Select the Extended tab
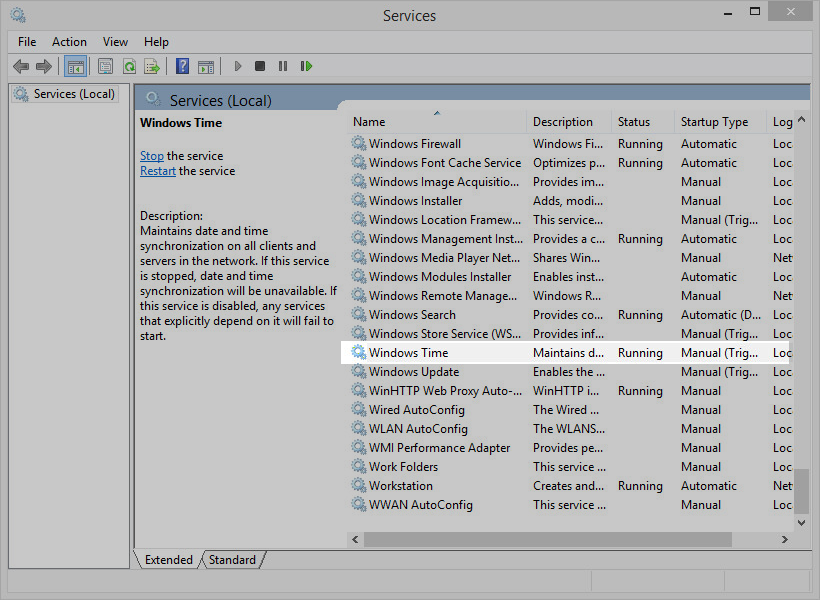This screenshot has width=820, height=600. click(x=168, y=560)
